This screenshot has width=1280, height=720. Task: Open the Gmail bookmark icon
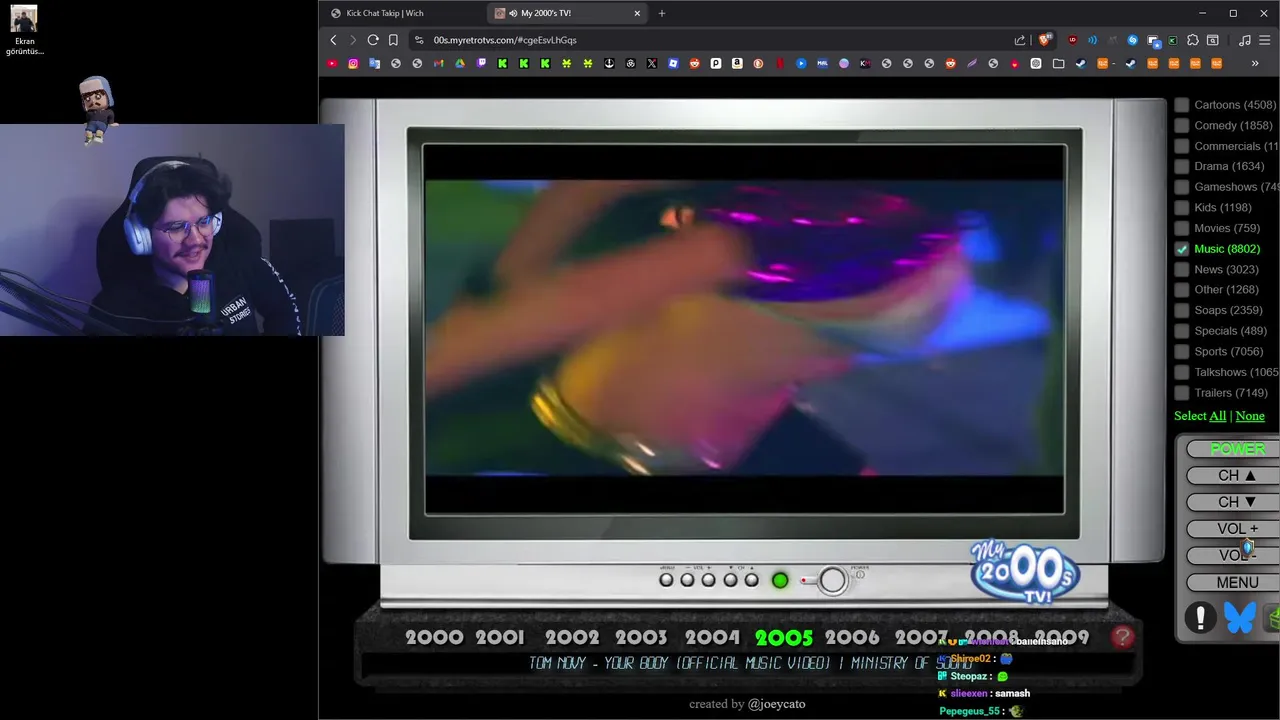(438, 63)
